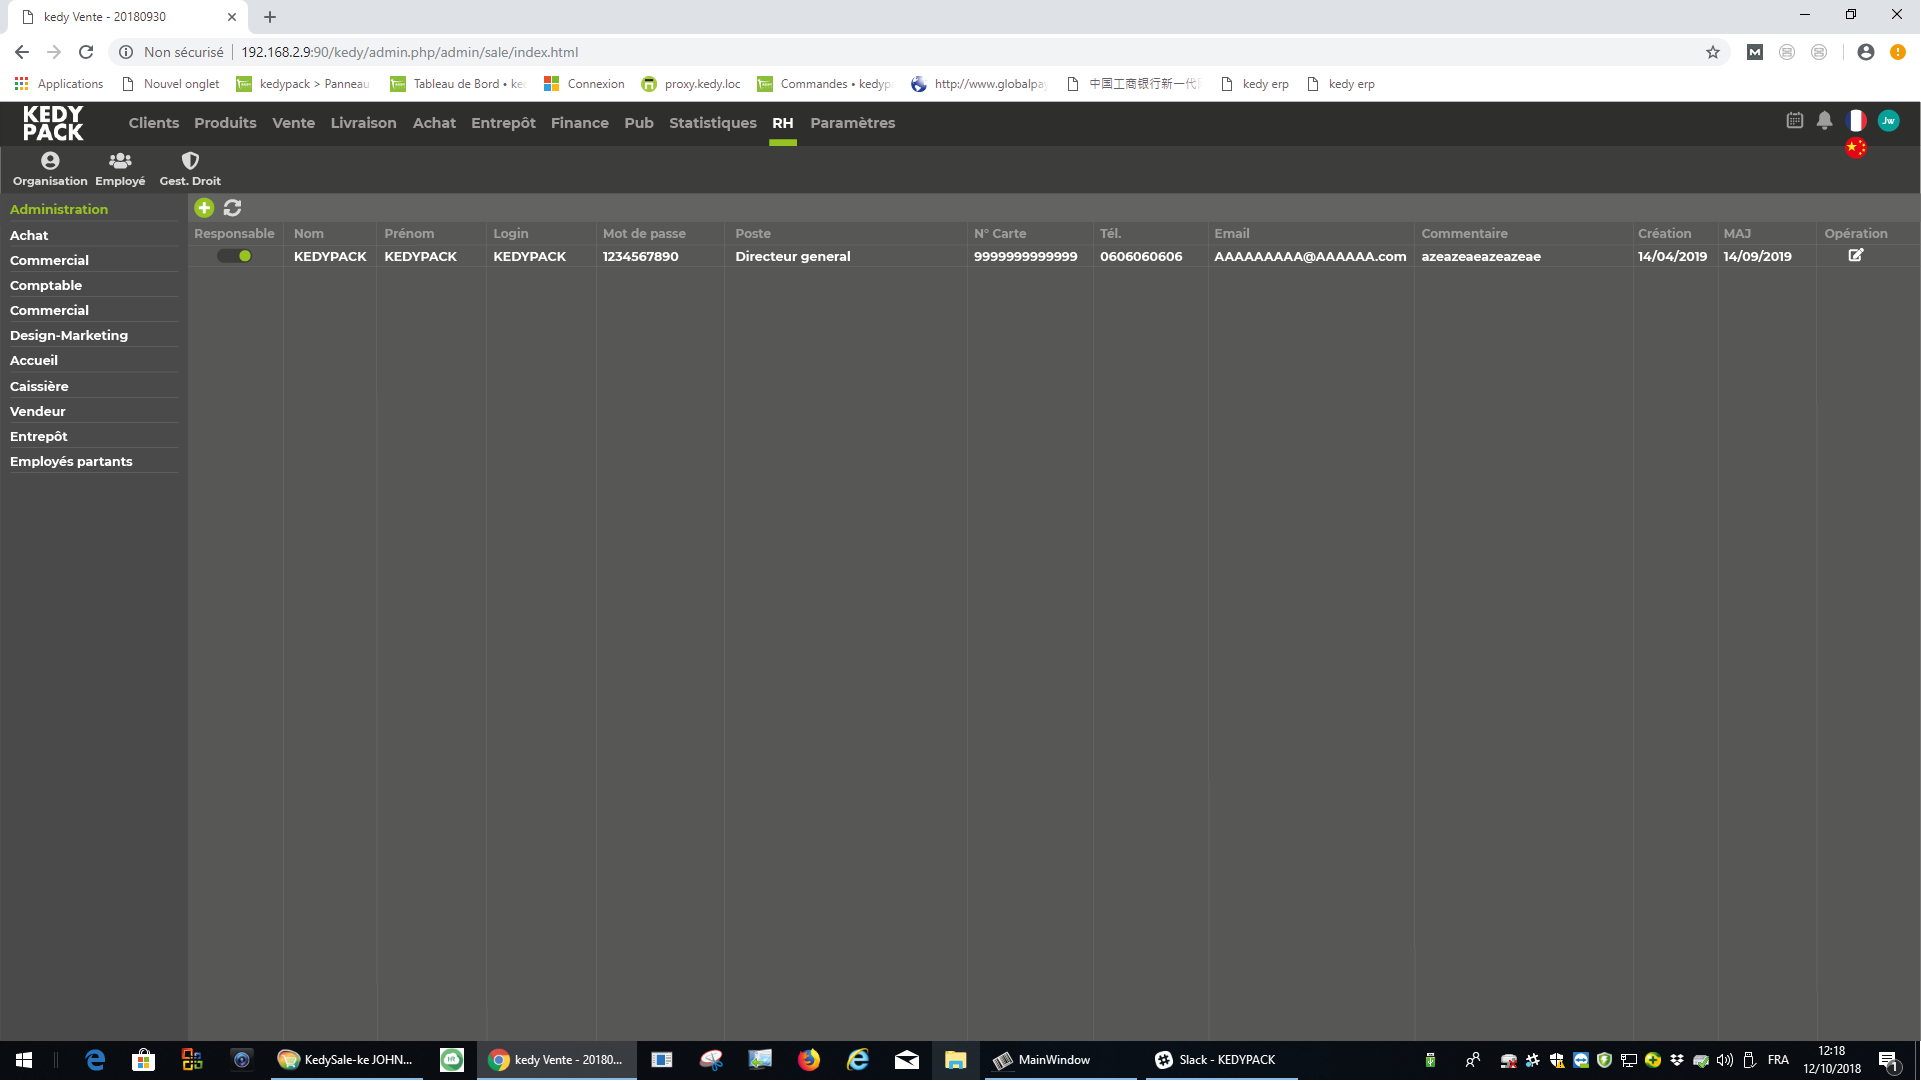Switch language using the French flag

click(x=1856, y=121)
